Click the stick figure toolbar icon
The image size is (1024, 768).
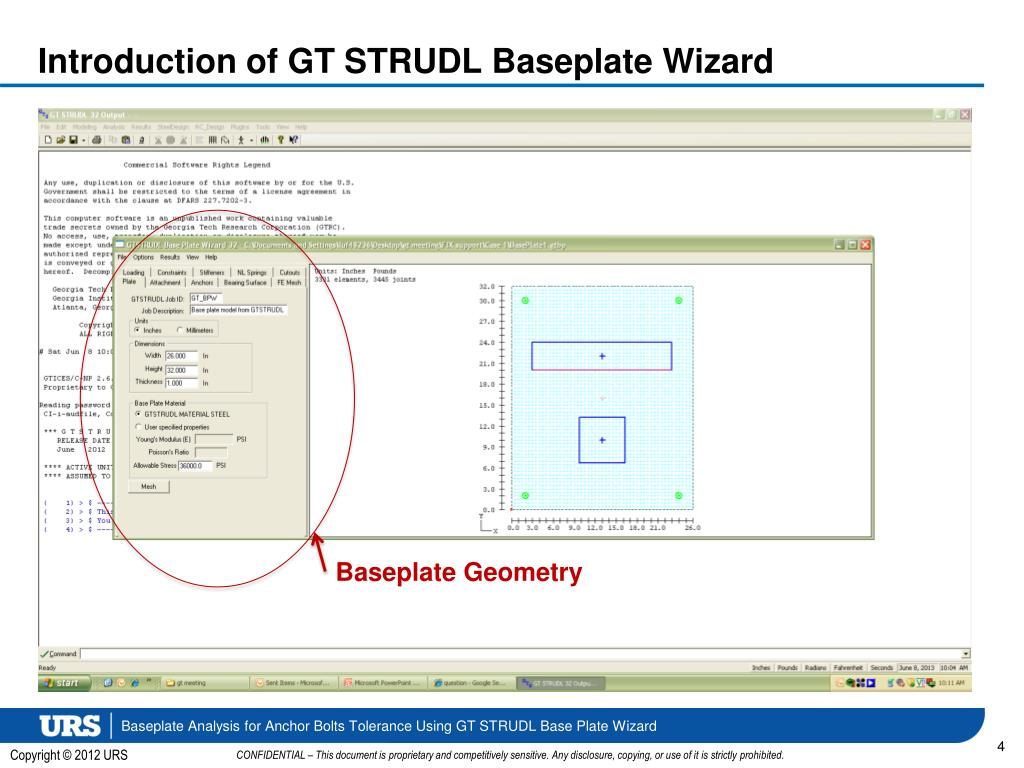[241, 140]
